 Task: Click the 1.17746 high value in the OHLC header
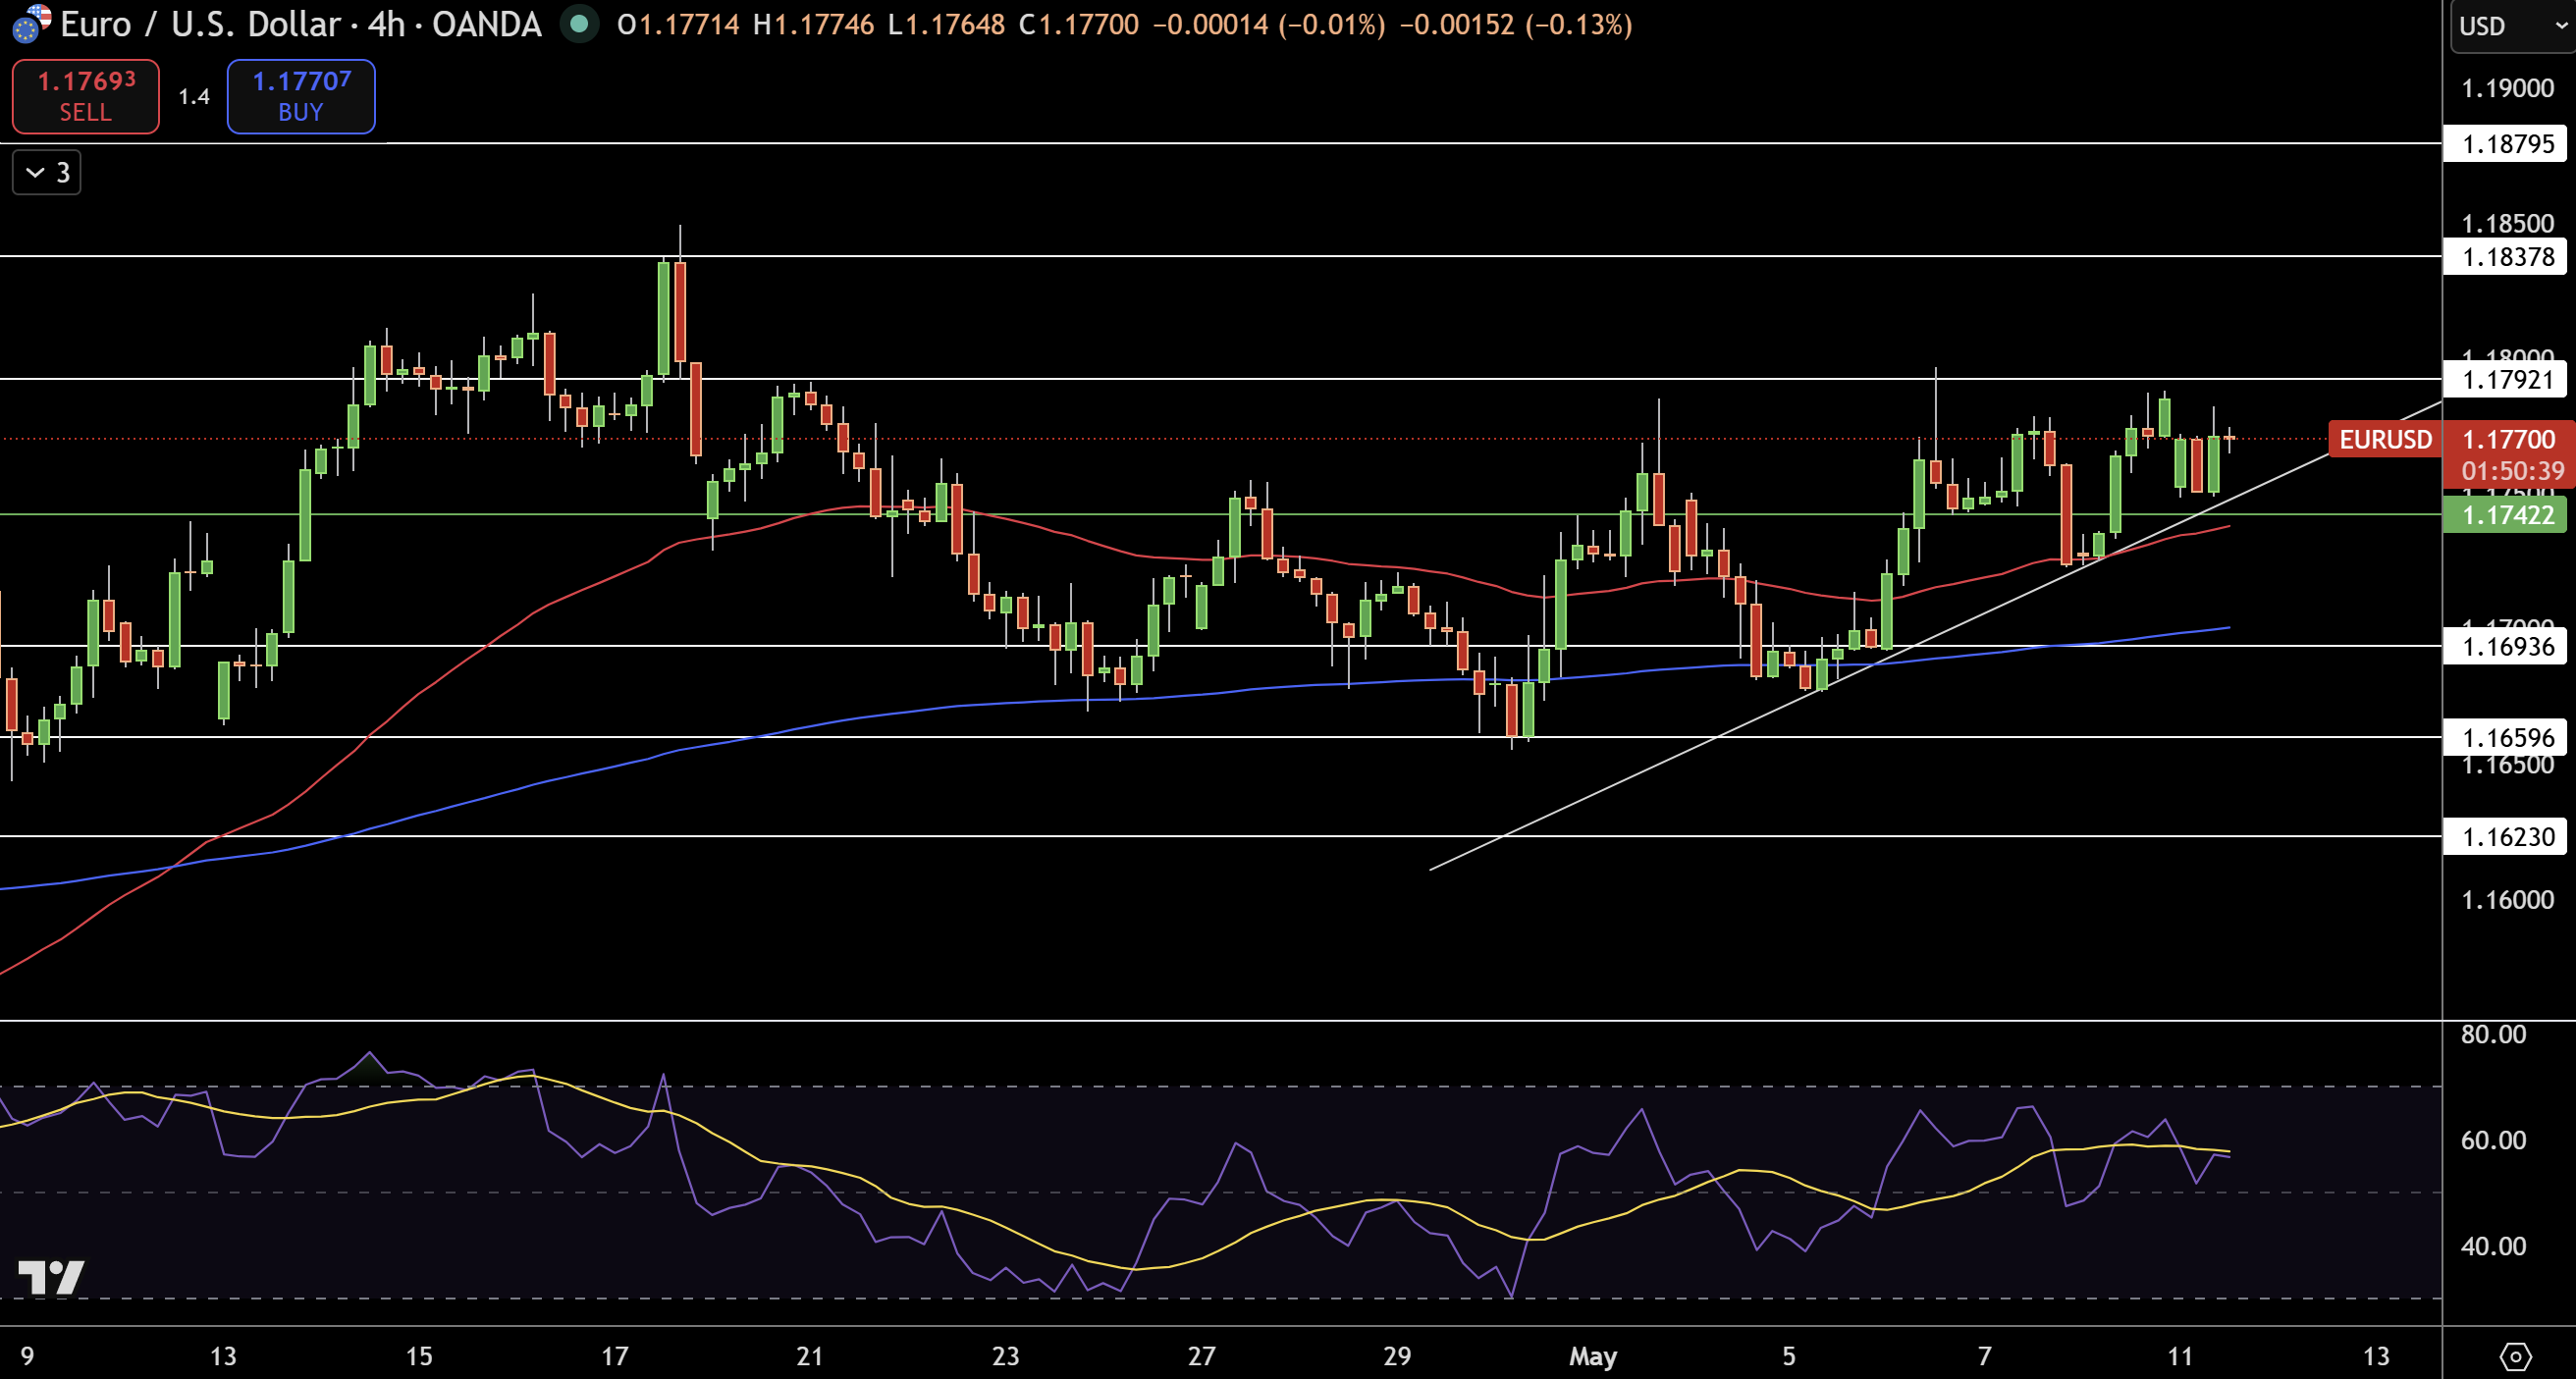(x=823, y=24)
